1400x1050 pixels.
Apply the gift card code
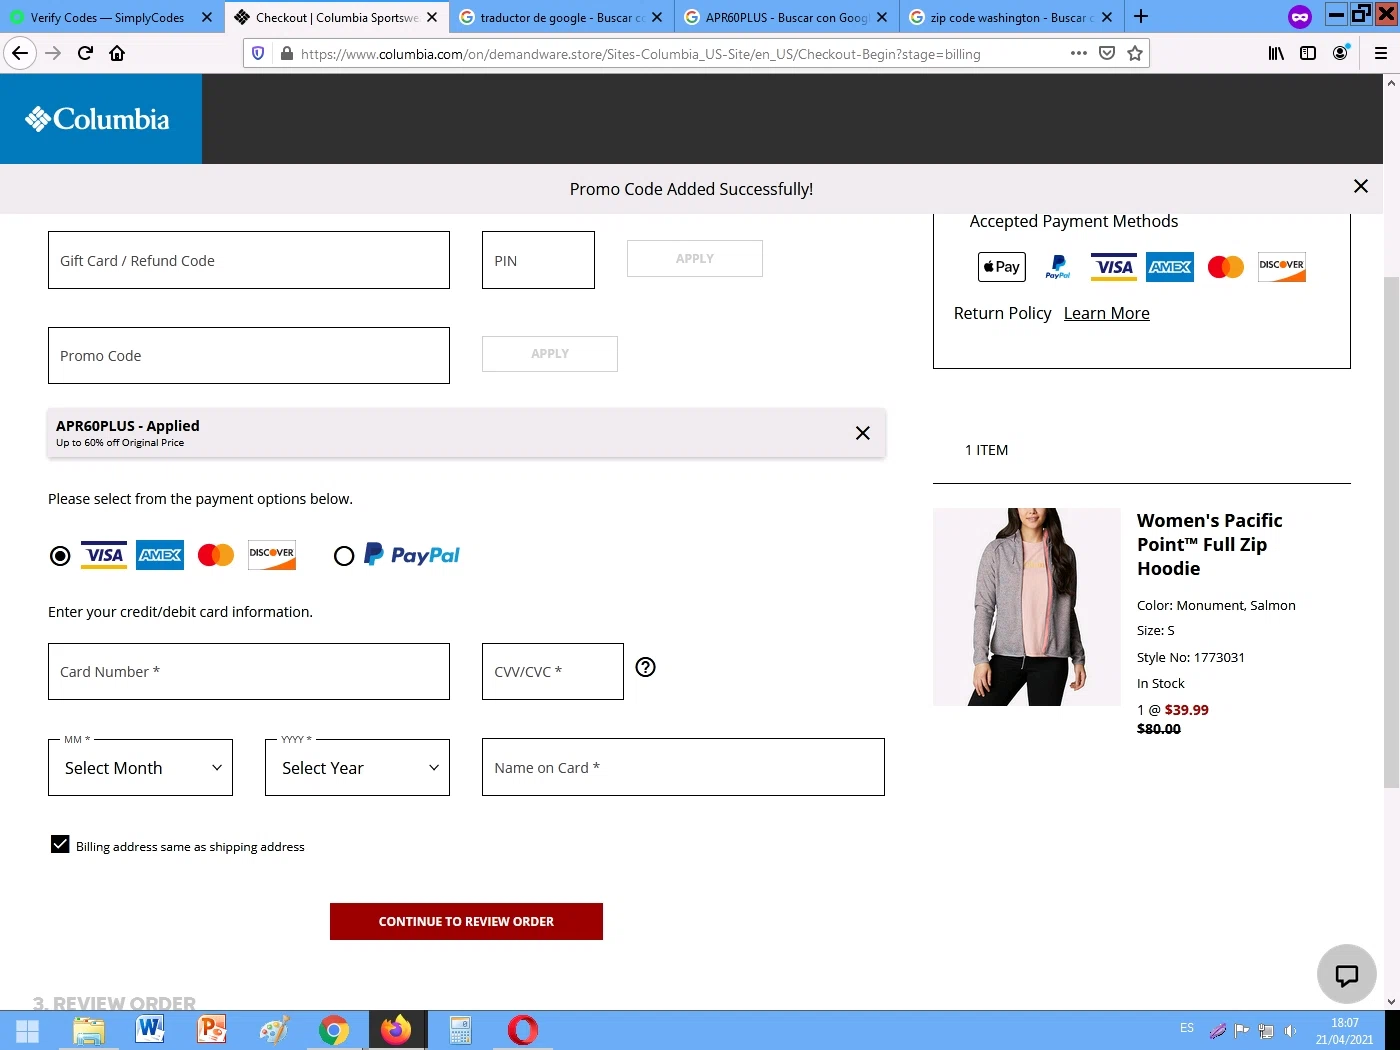click(695, 258)
